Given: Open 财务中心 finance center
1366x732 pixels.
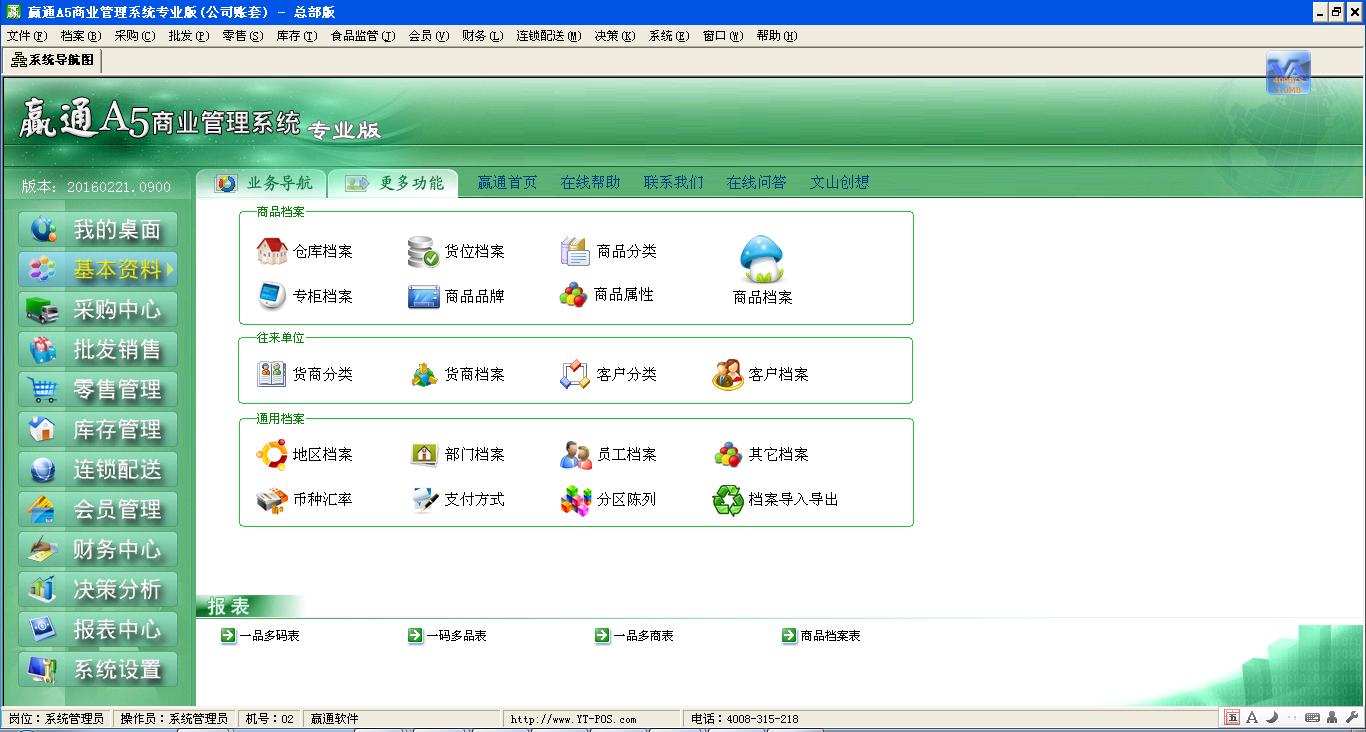Looking at the screenshot, I should click(x=98, y=550).
